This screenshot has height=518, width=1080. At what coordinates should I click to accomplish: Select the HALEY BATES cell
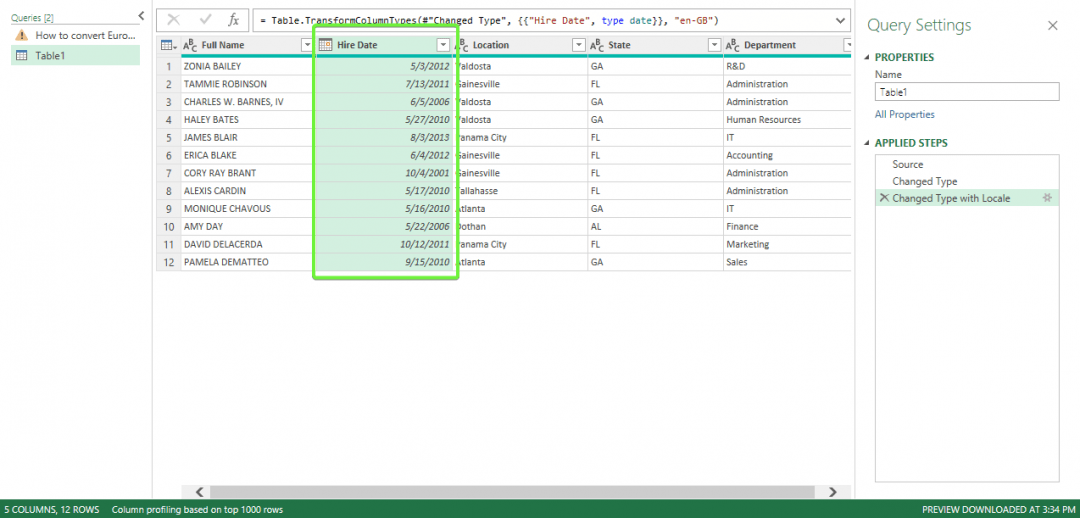click(x=248, y=120)
